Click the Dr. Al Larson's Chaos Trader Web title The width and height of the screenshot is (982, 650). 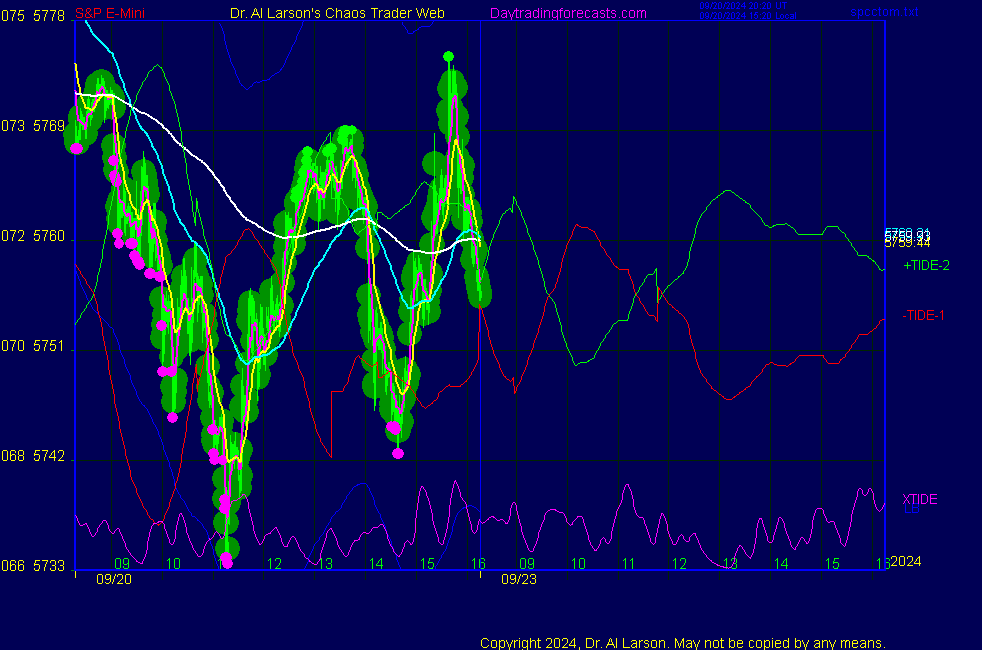(x=337, y=13)
